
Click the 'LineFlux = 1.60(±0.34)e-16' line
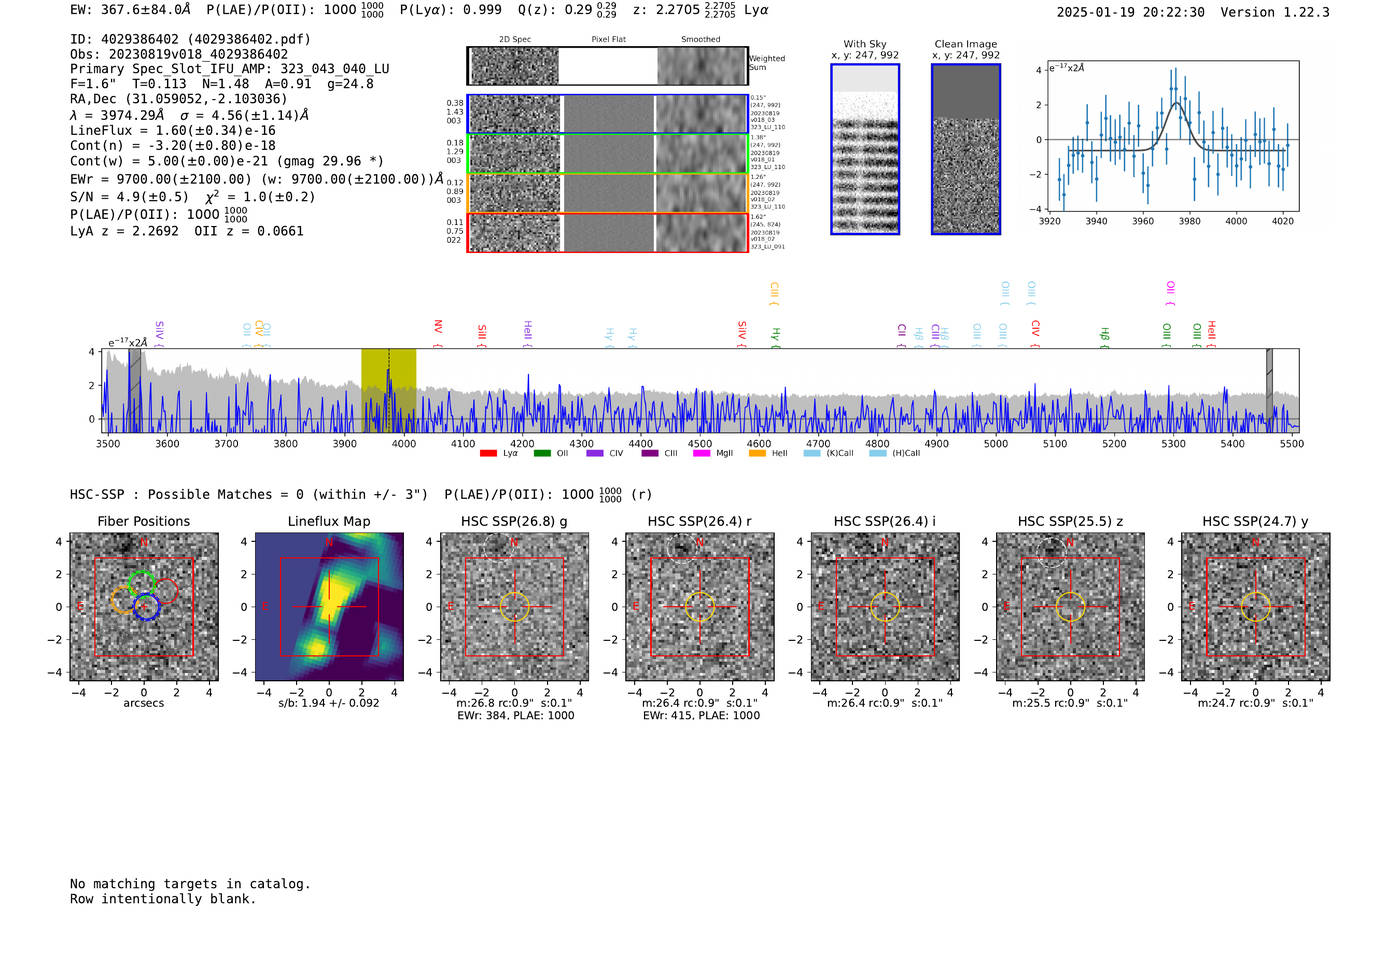pyautogui.click(x=173, y=130)
